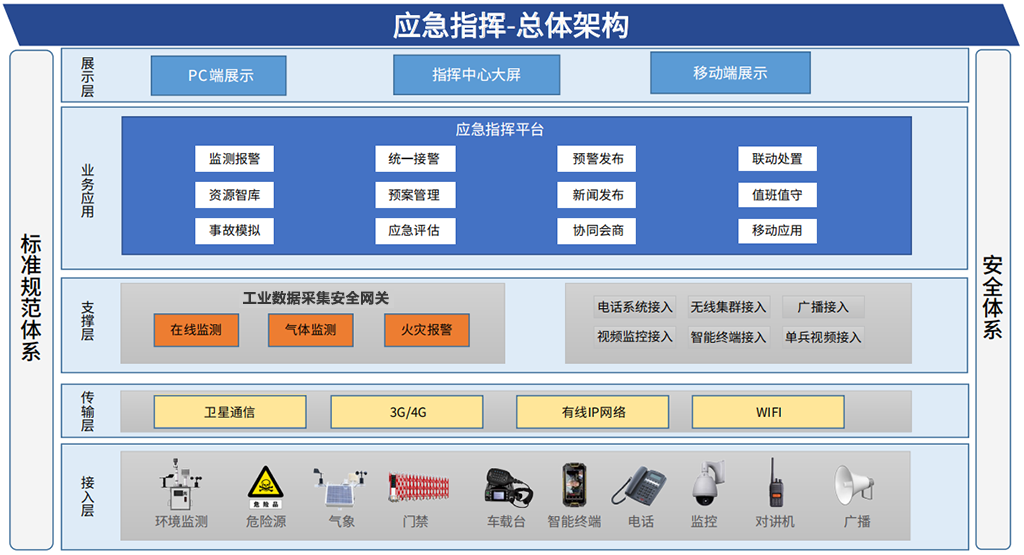
Task: Select the 工业数据采集安全网关 heading
Action: pyautogui.click(x=315, y=298)
